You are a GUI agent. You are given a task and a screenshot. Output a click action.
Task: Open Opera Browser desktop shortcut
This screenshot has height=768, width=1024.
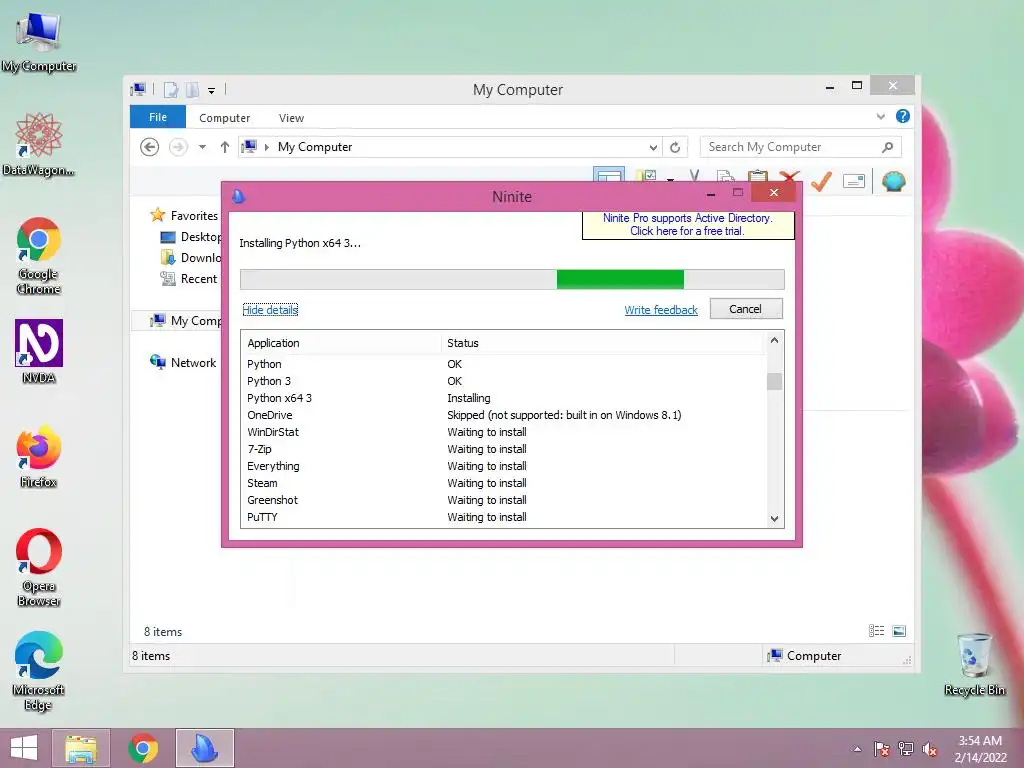39,567
